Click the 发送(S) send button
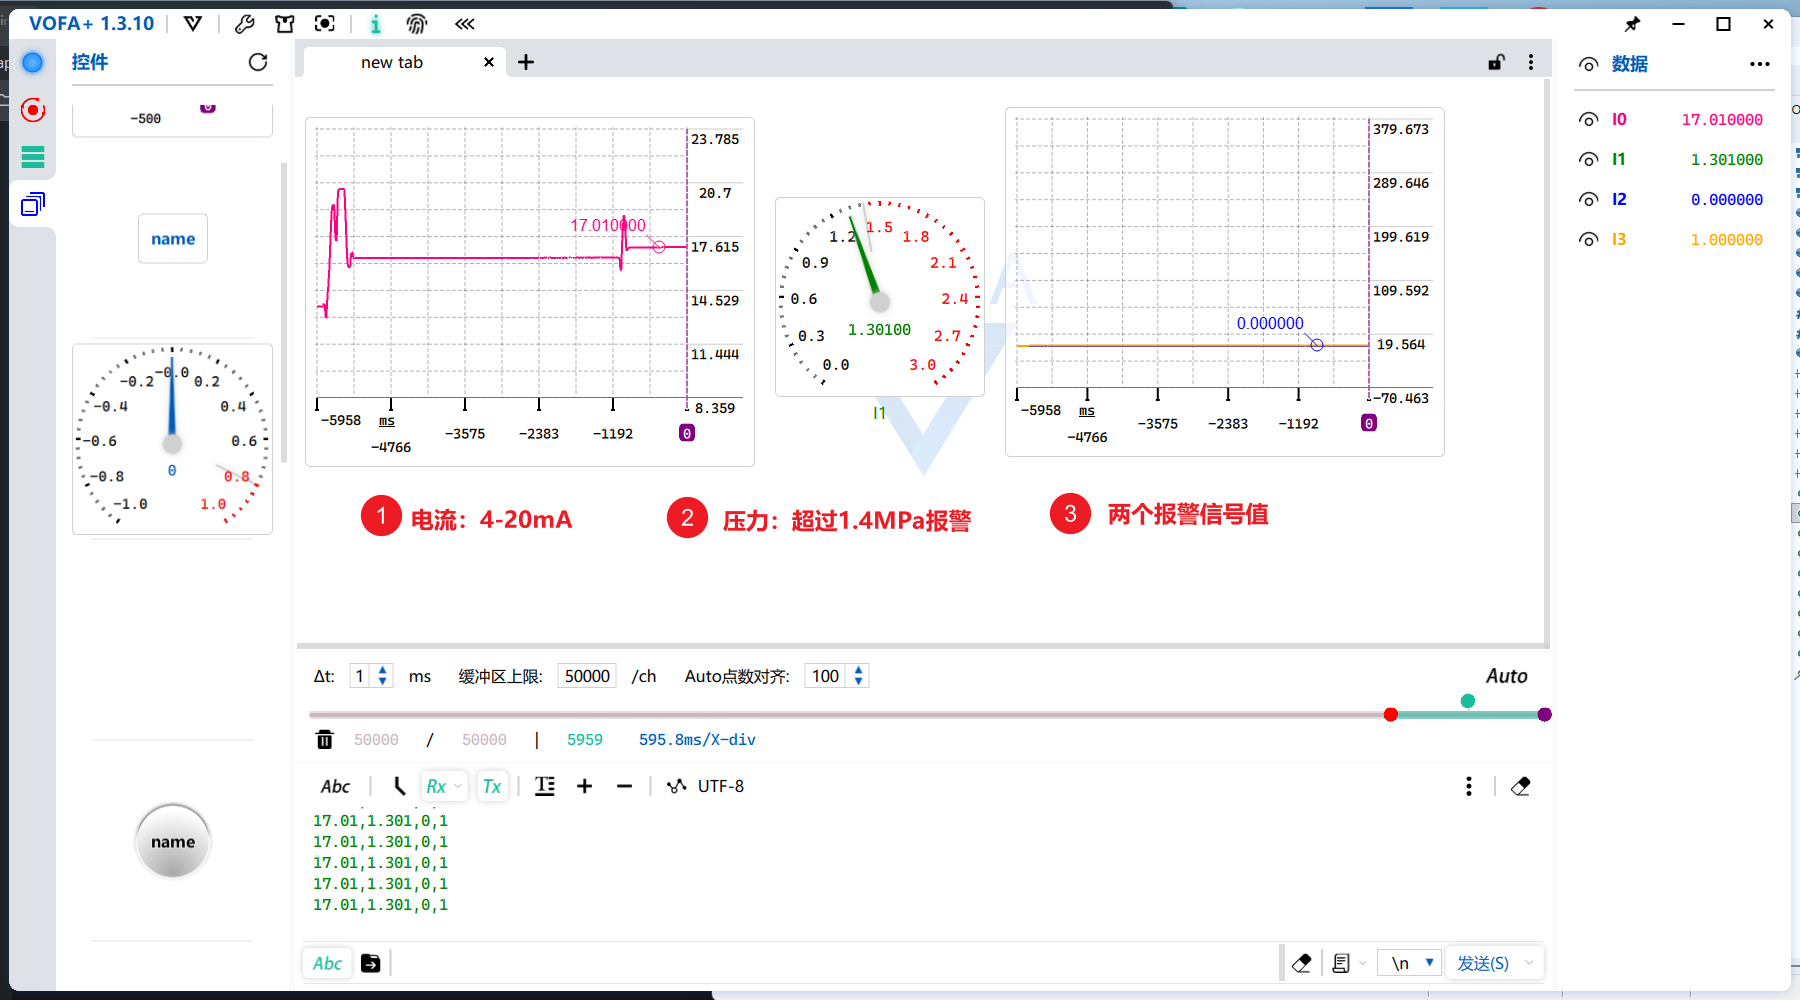The height and width of the screenshot is (1000, 1800). coord(1482,963)
